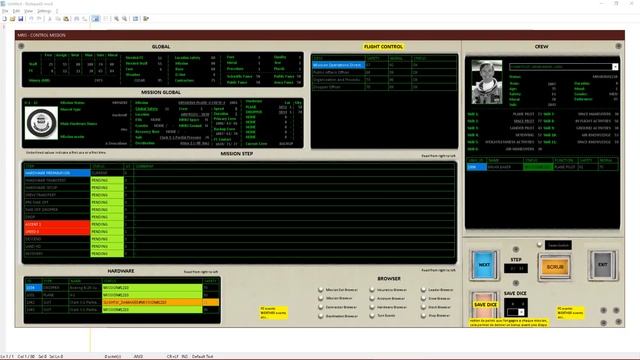Click the Default Text status bar entry

203,356
